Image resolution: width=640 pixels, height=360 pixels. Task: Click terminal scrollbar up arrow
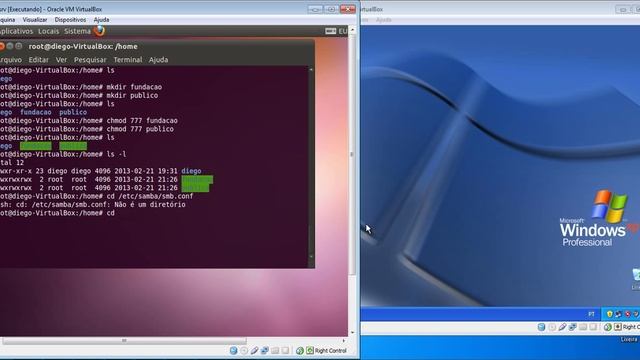click(x=311, y=70)
